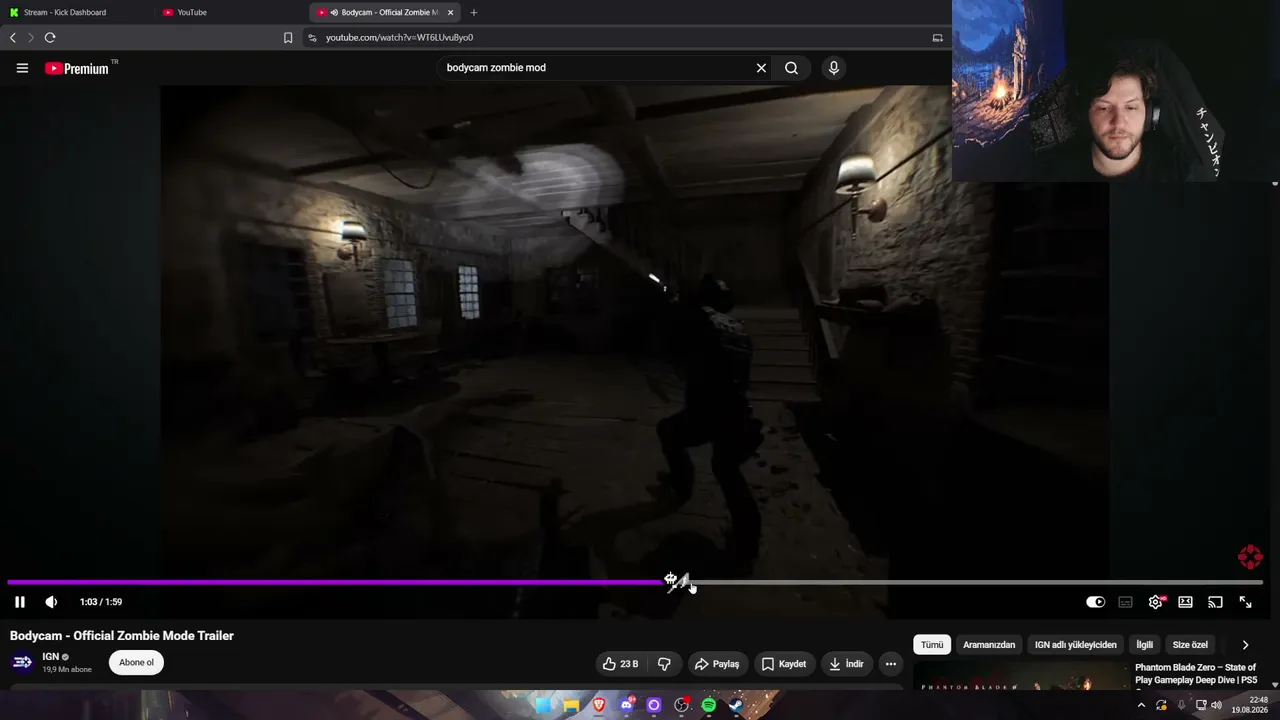This screenshot has width=1280, height=720.
Task: Reload the current page
Action: [50, 37]
